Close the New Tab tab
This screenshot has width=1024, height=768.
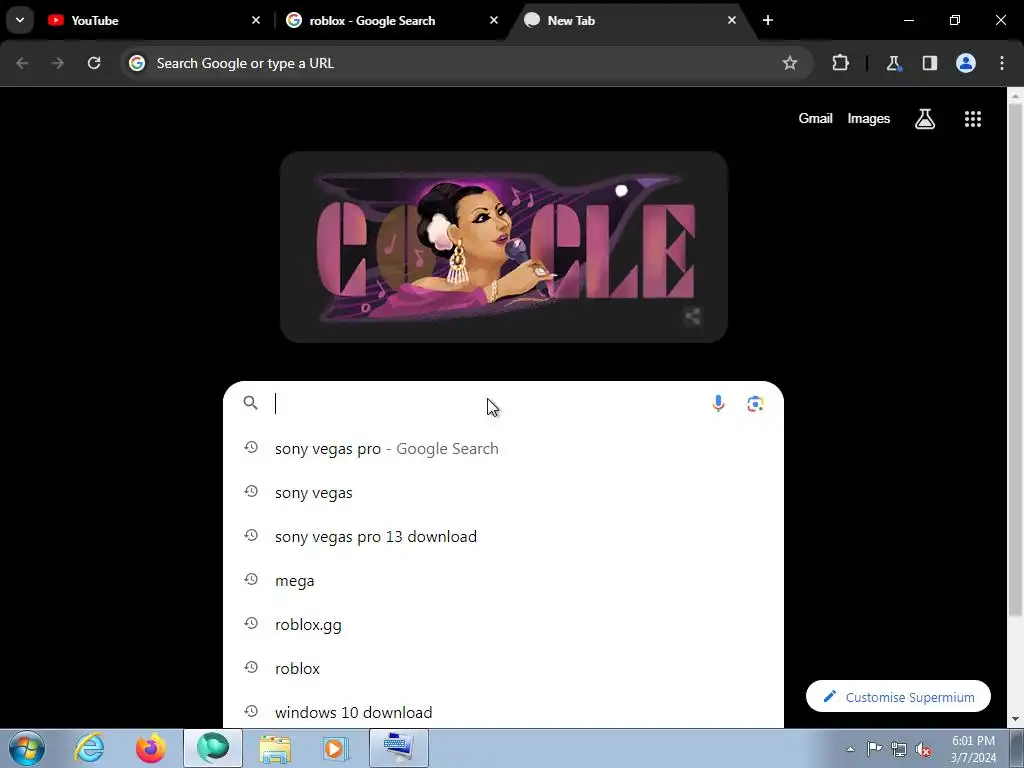point(731,20)
